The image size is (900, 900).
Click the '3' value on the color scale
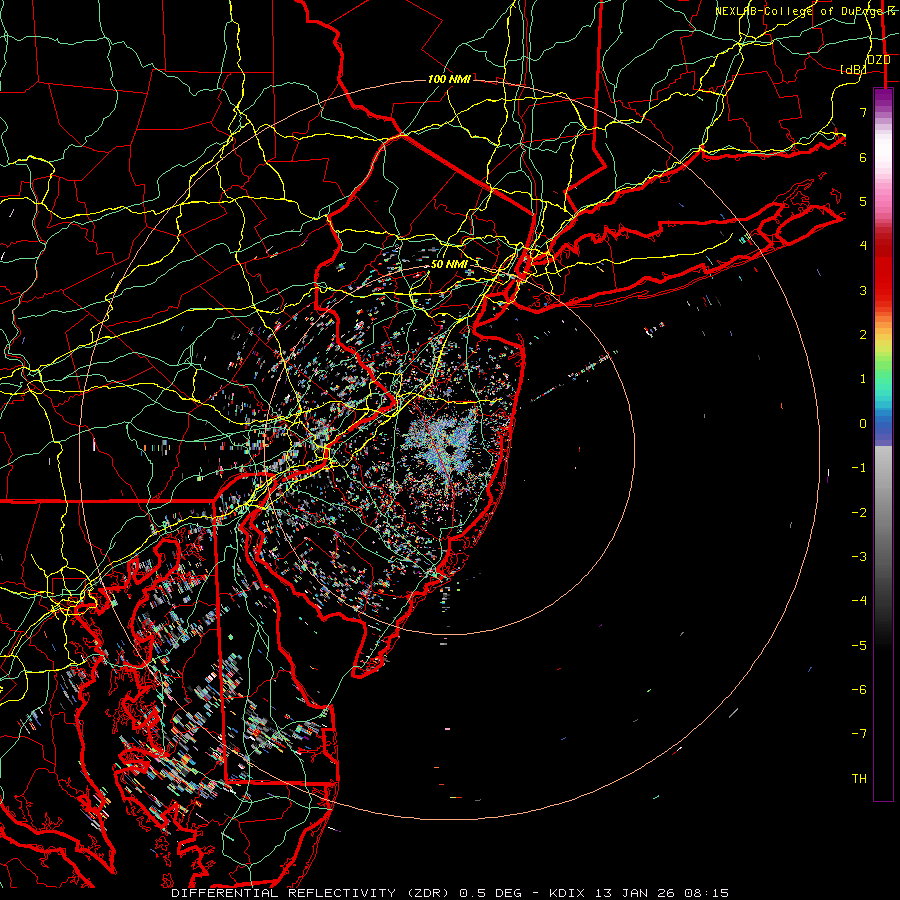(863, 290)
